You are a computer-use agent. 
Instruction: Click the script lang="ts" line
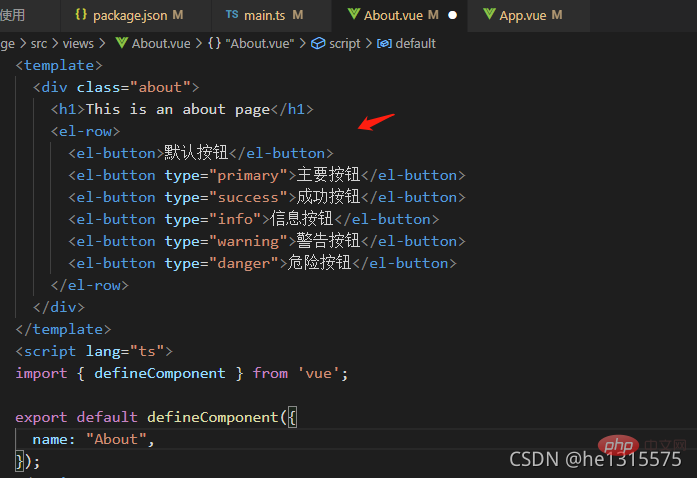94,351
